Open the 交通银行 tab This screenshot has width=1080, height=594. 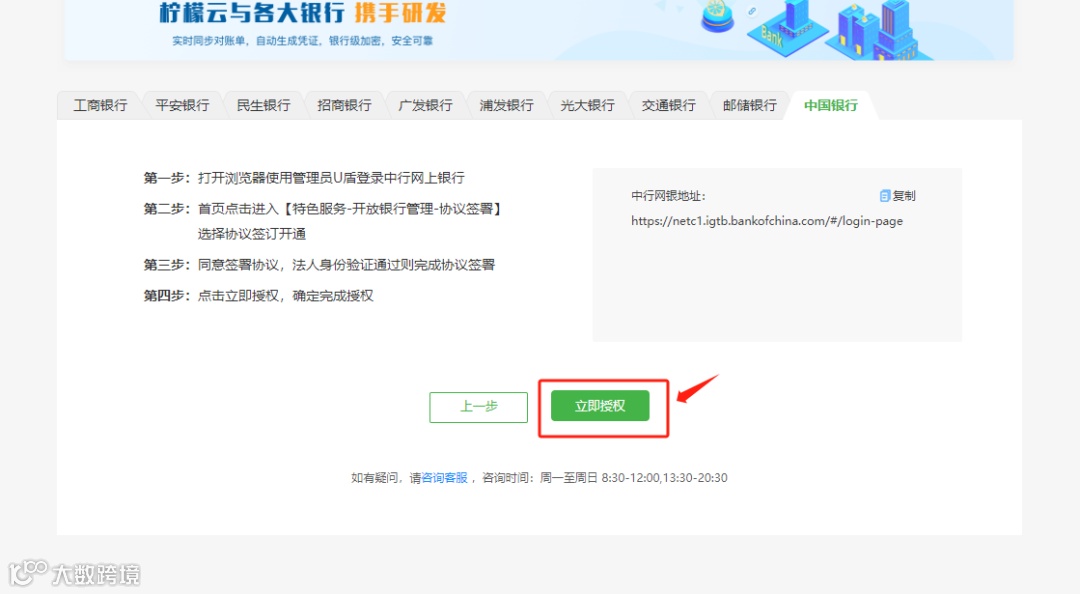pos(668,105)
